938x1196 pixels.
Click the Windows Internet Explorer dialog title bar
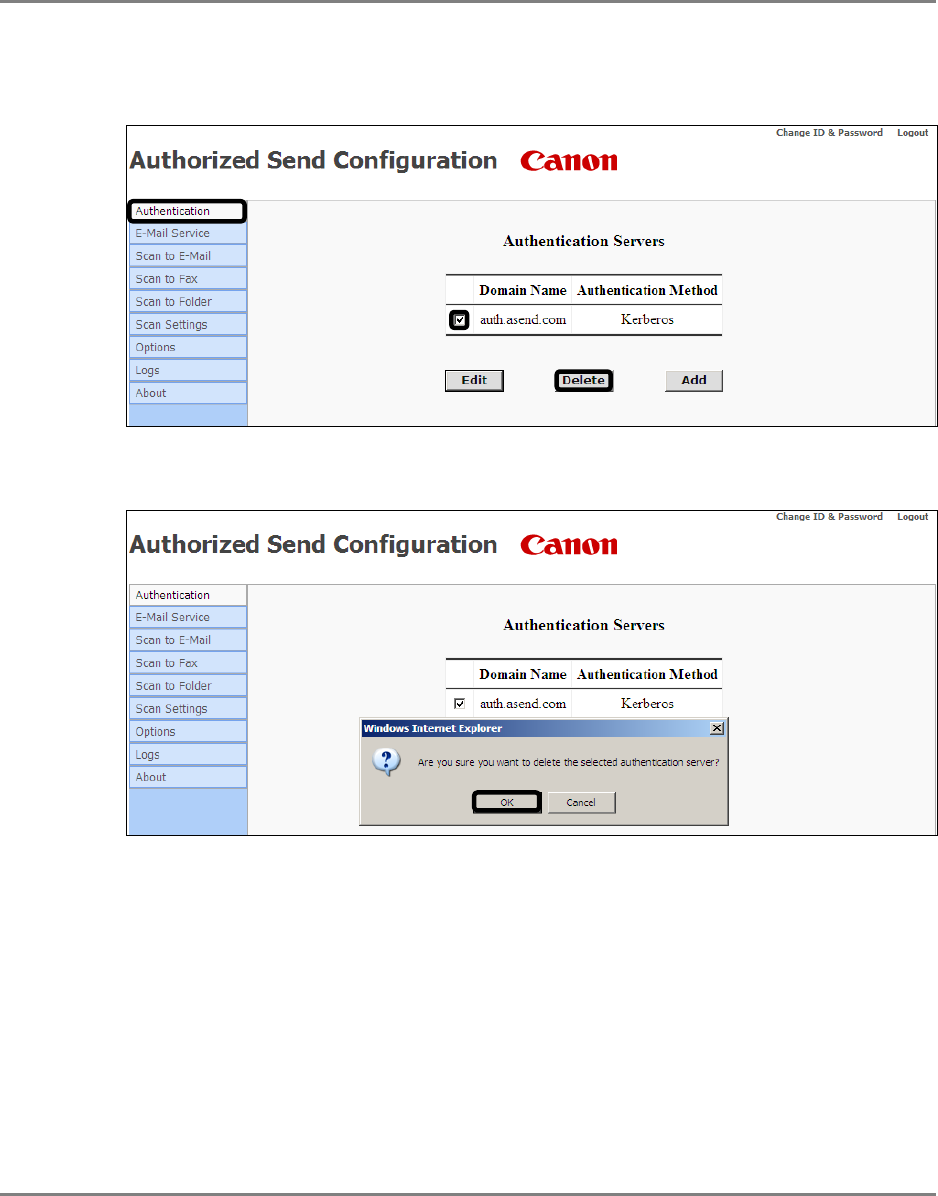[x=530, y=729]
